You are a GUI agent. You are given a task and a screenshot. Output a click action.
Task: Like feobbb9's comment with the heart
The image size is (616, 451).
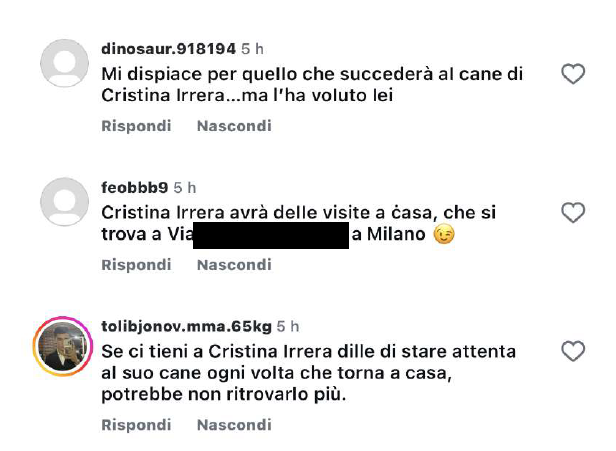coord(573,213)
